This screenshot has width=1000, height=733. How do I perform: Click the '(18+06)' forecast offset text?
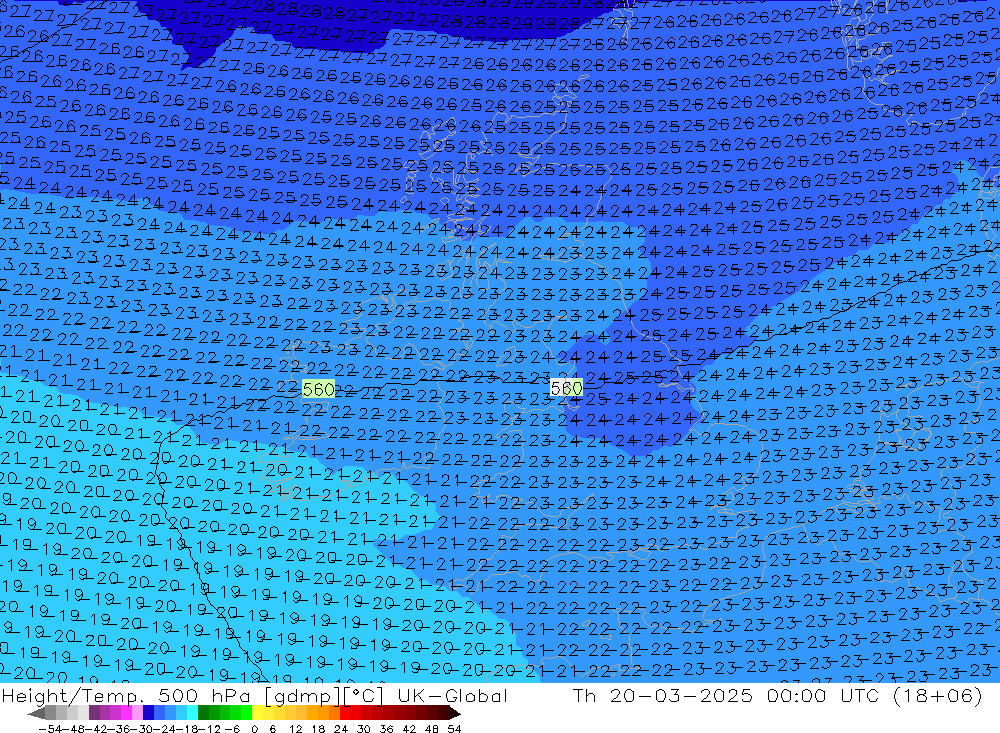(x=938, y=696)
